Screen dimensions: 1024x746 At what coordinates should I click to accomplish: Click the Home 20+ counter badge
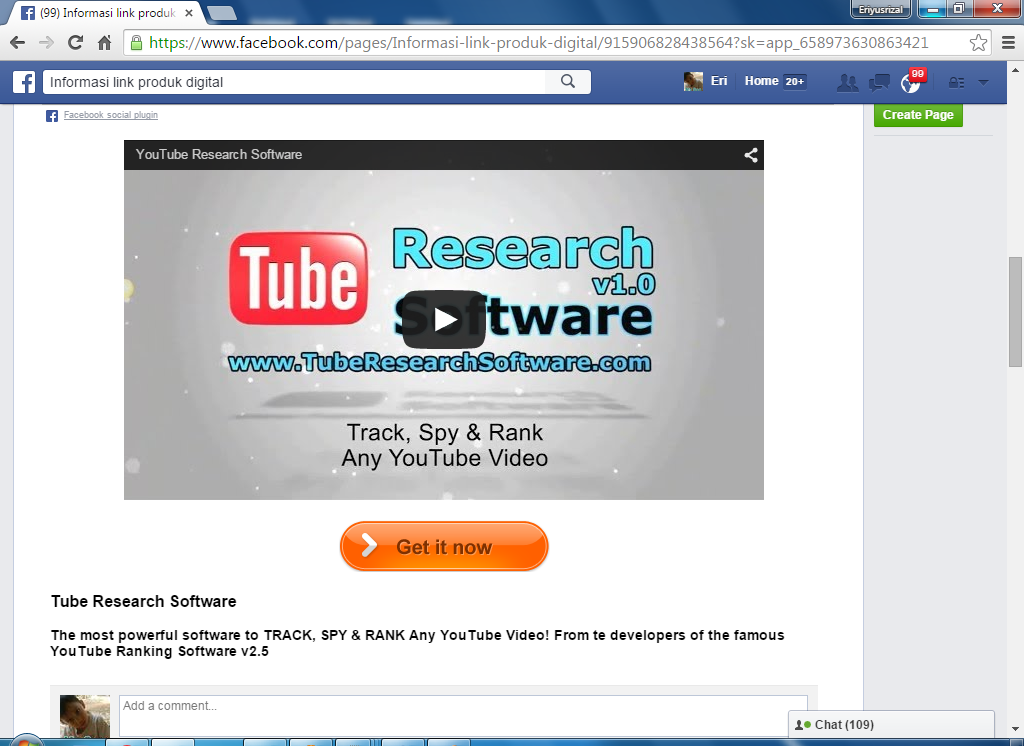tap(795, 82)
